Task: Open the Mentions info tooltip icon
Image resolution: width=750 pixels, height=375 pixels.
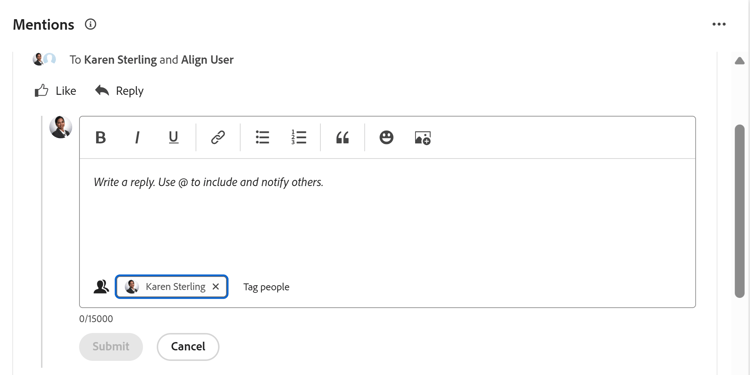Action: click(90, 24)
